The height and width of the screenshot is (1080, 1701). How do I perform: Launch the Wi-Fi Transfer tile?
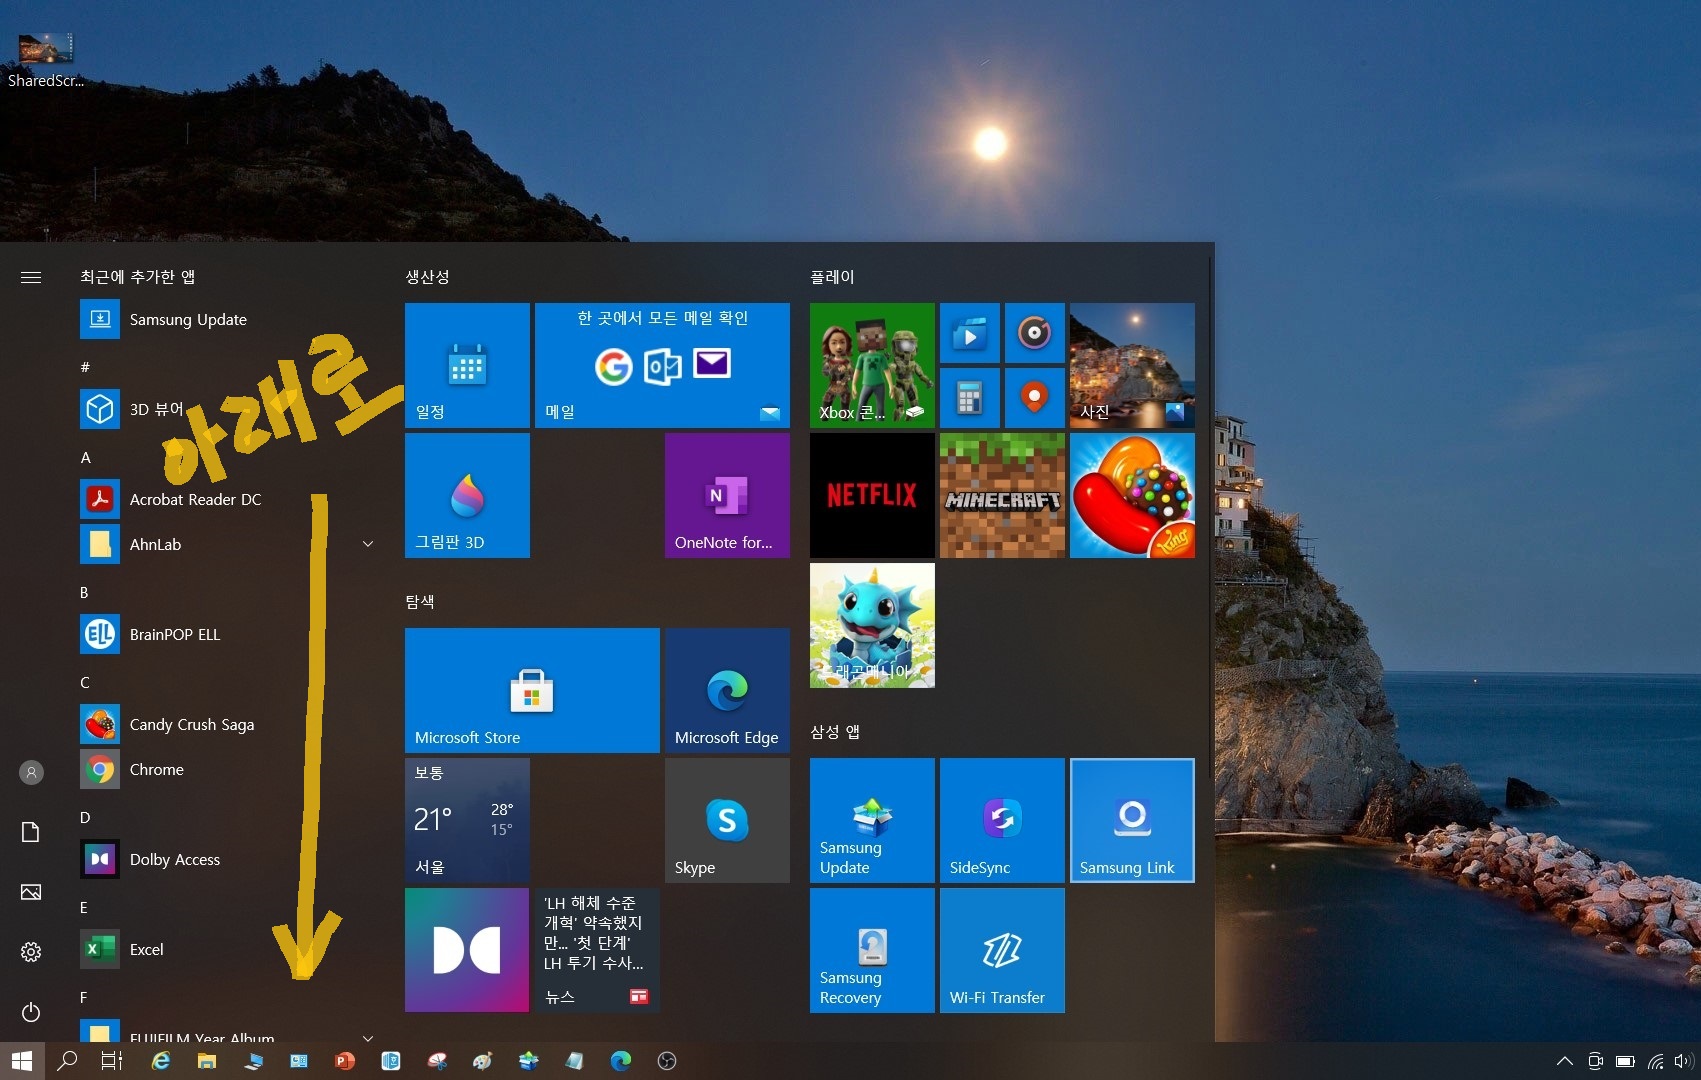[x=1002, y=950]
